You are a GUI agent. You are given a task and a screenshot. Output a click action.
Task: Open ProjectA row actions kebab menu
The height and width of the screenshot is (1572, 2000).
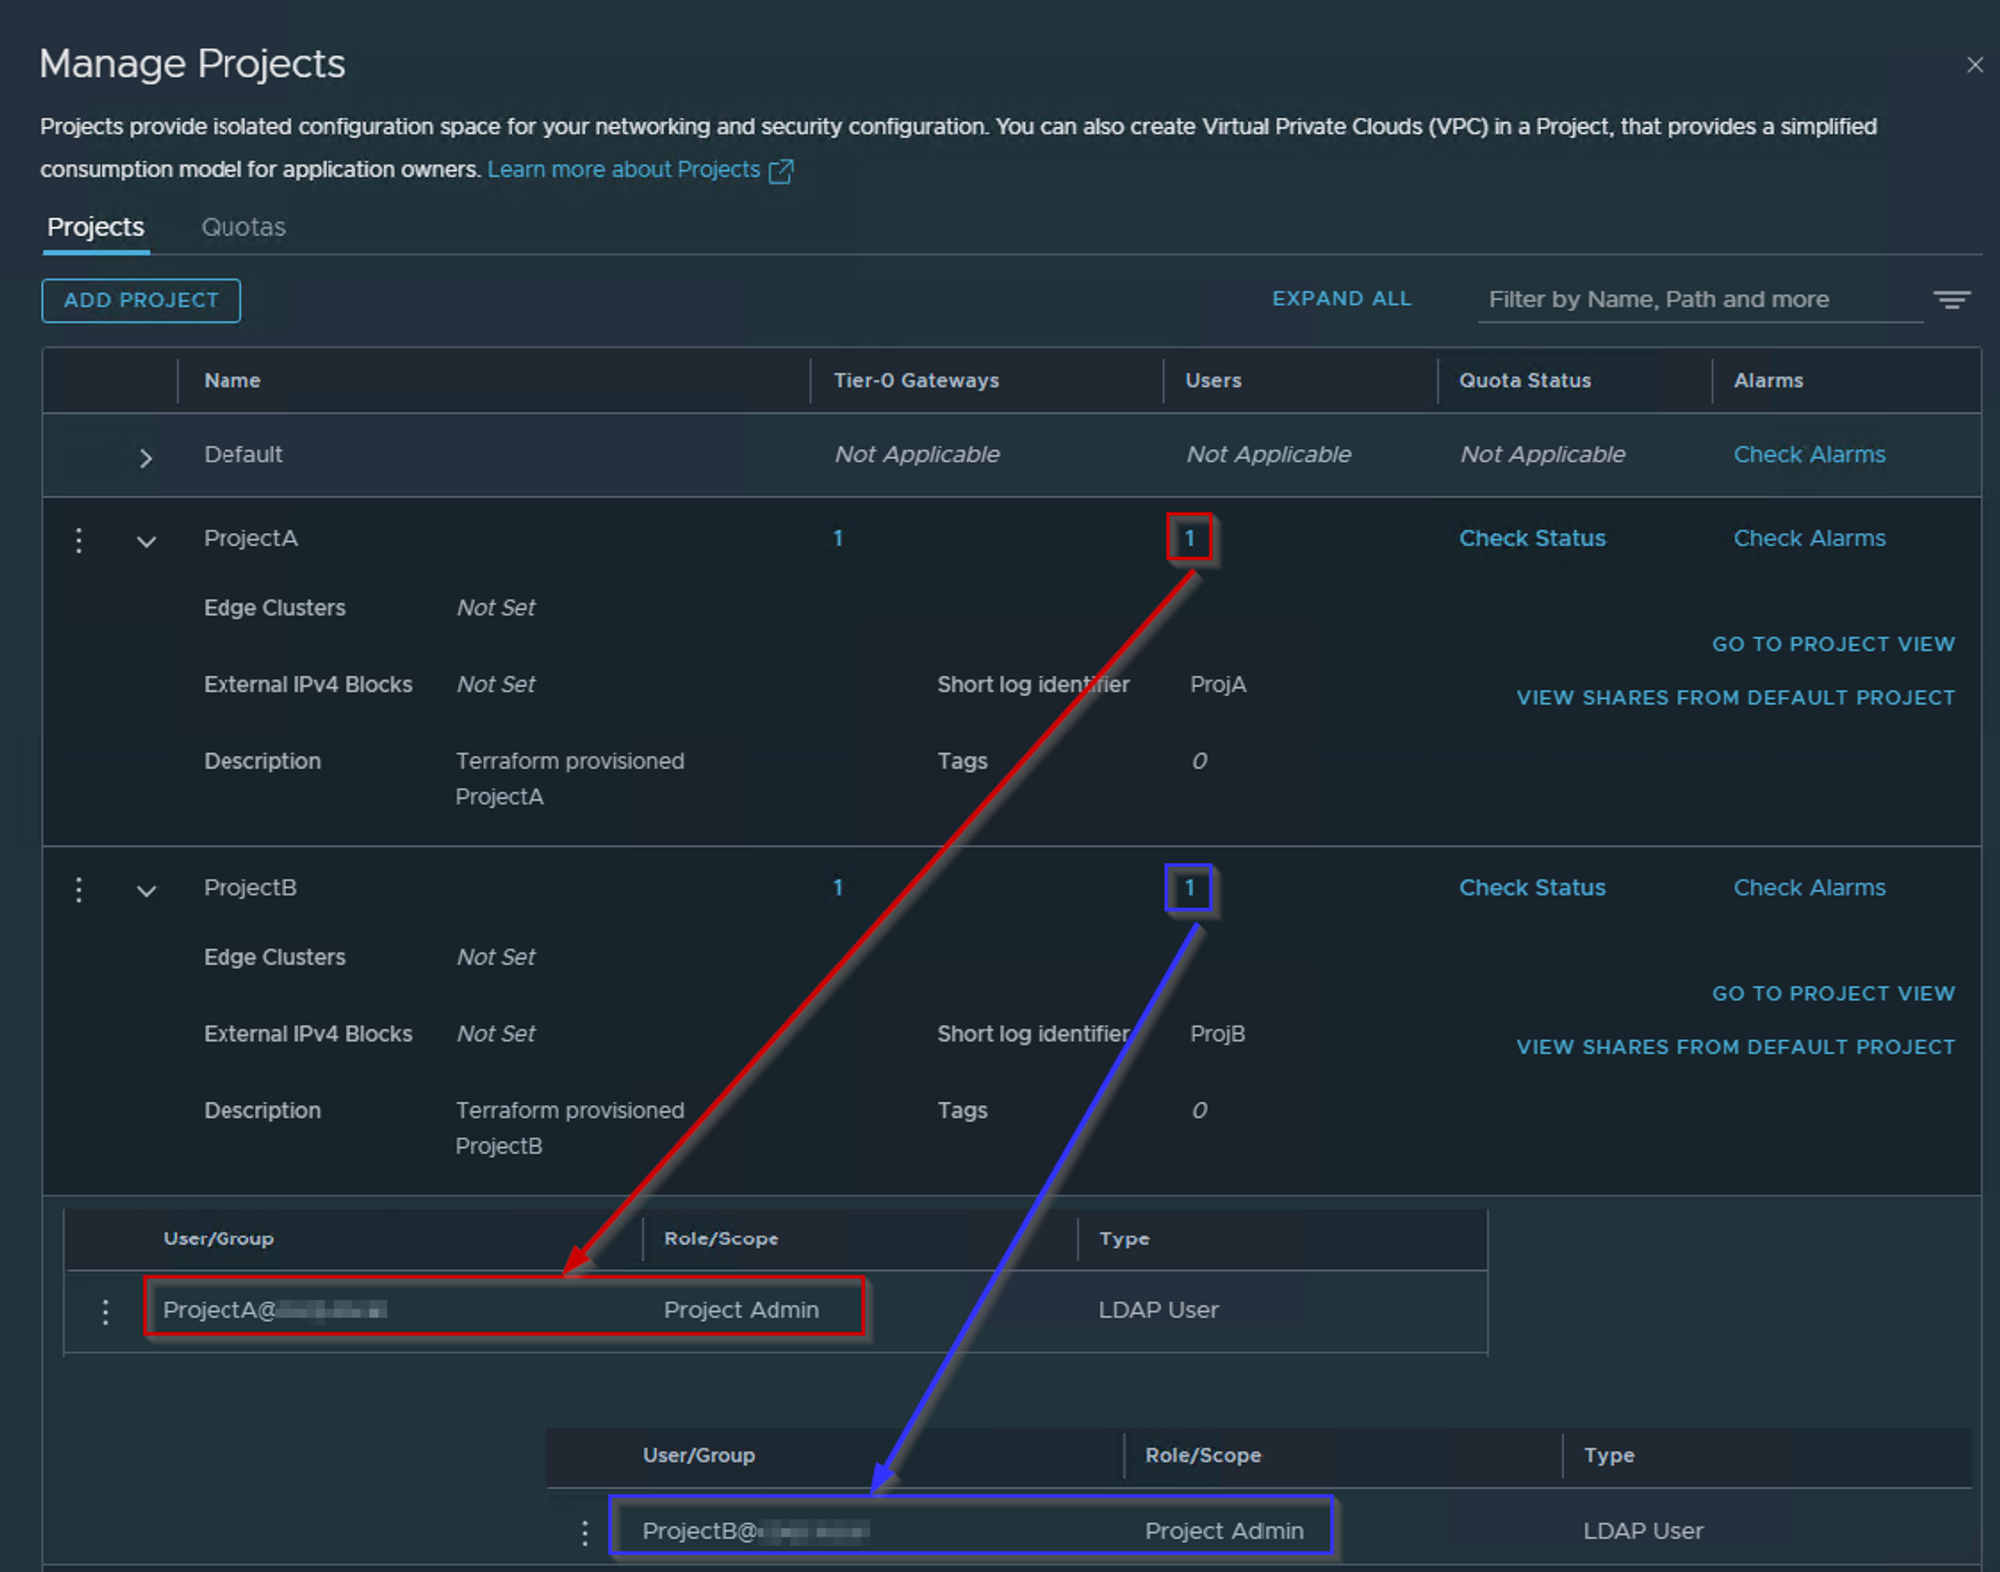point(79,540)
